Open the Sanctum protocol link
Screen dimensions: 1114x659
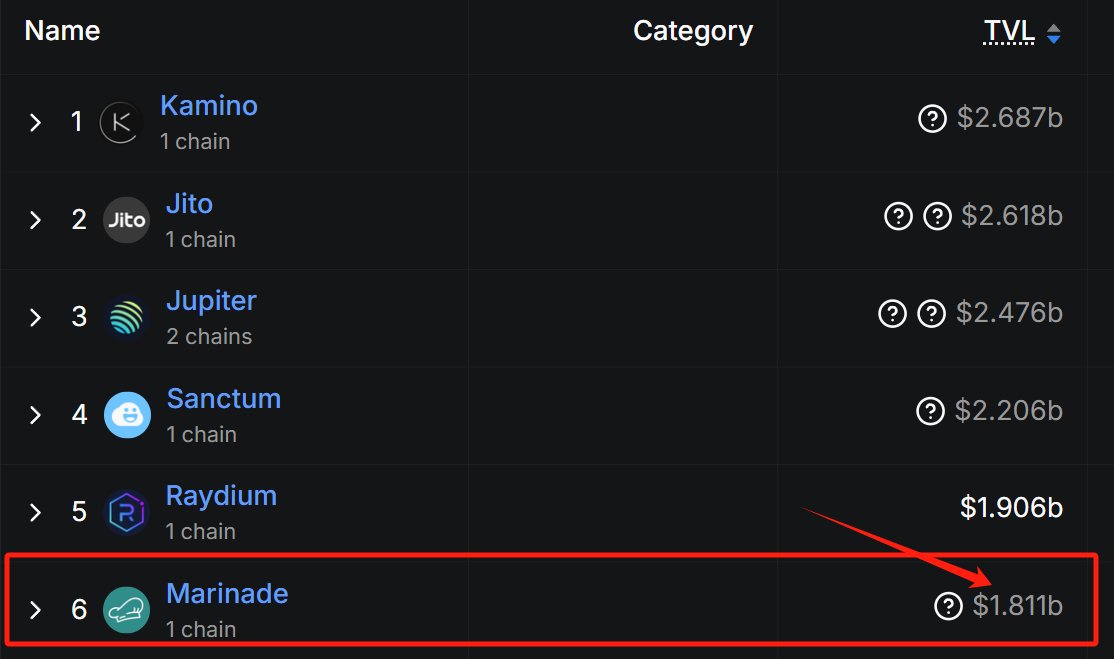click(x=224, y=398)
